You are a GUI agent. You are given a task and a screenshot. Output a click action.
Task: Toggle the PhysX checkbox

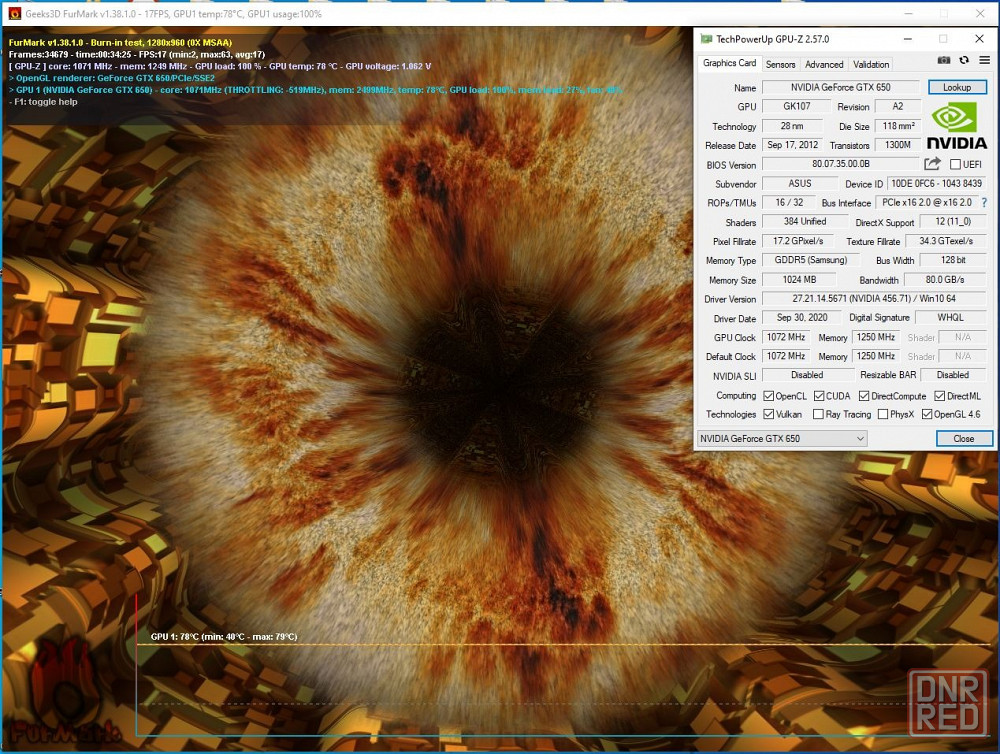[882, 414]
